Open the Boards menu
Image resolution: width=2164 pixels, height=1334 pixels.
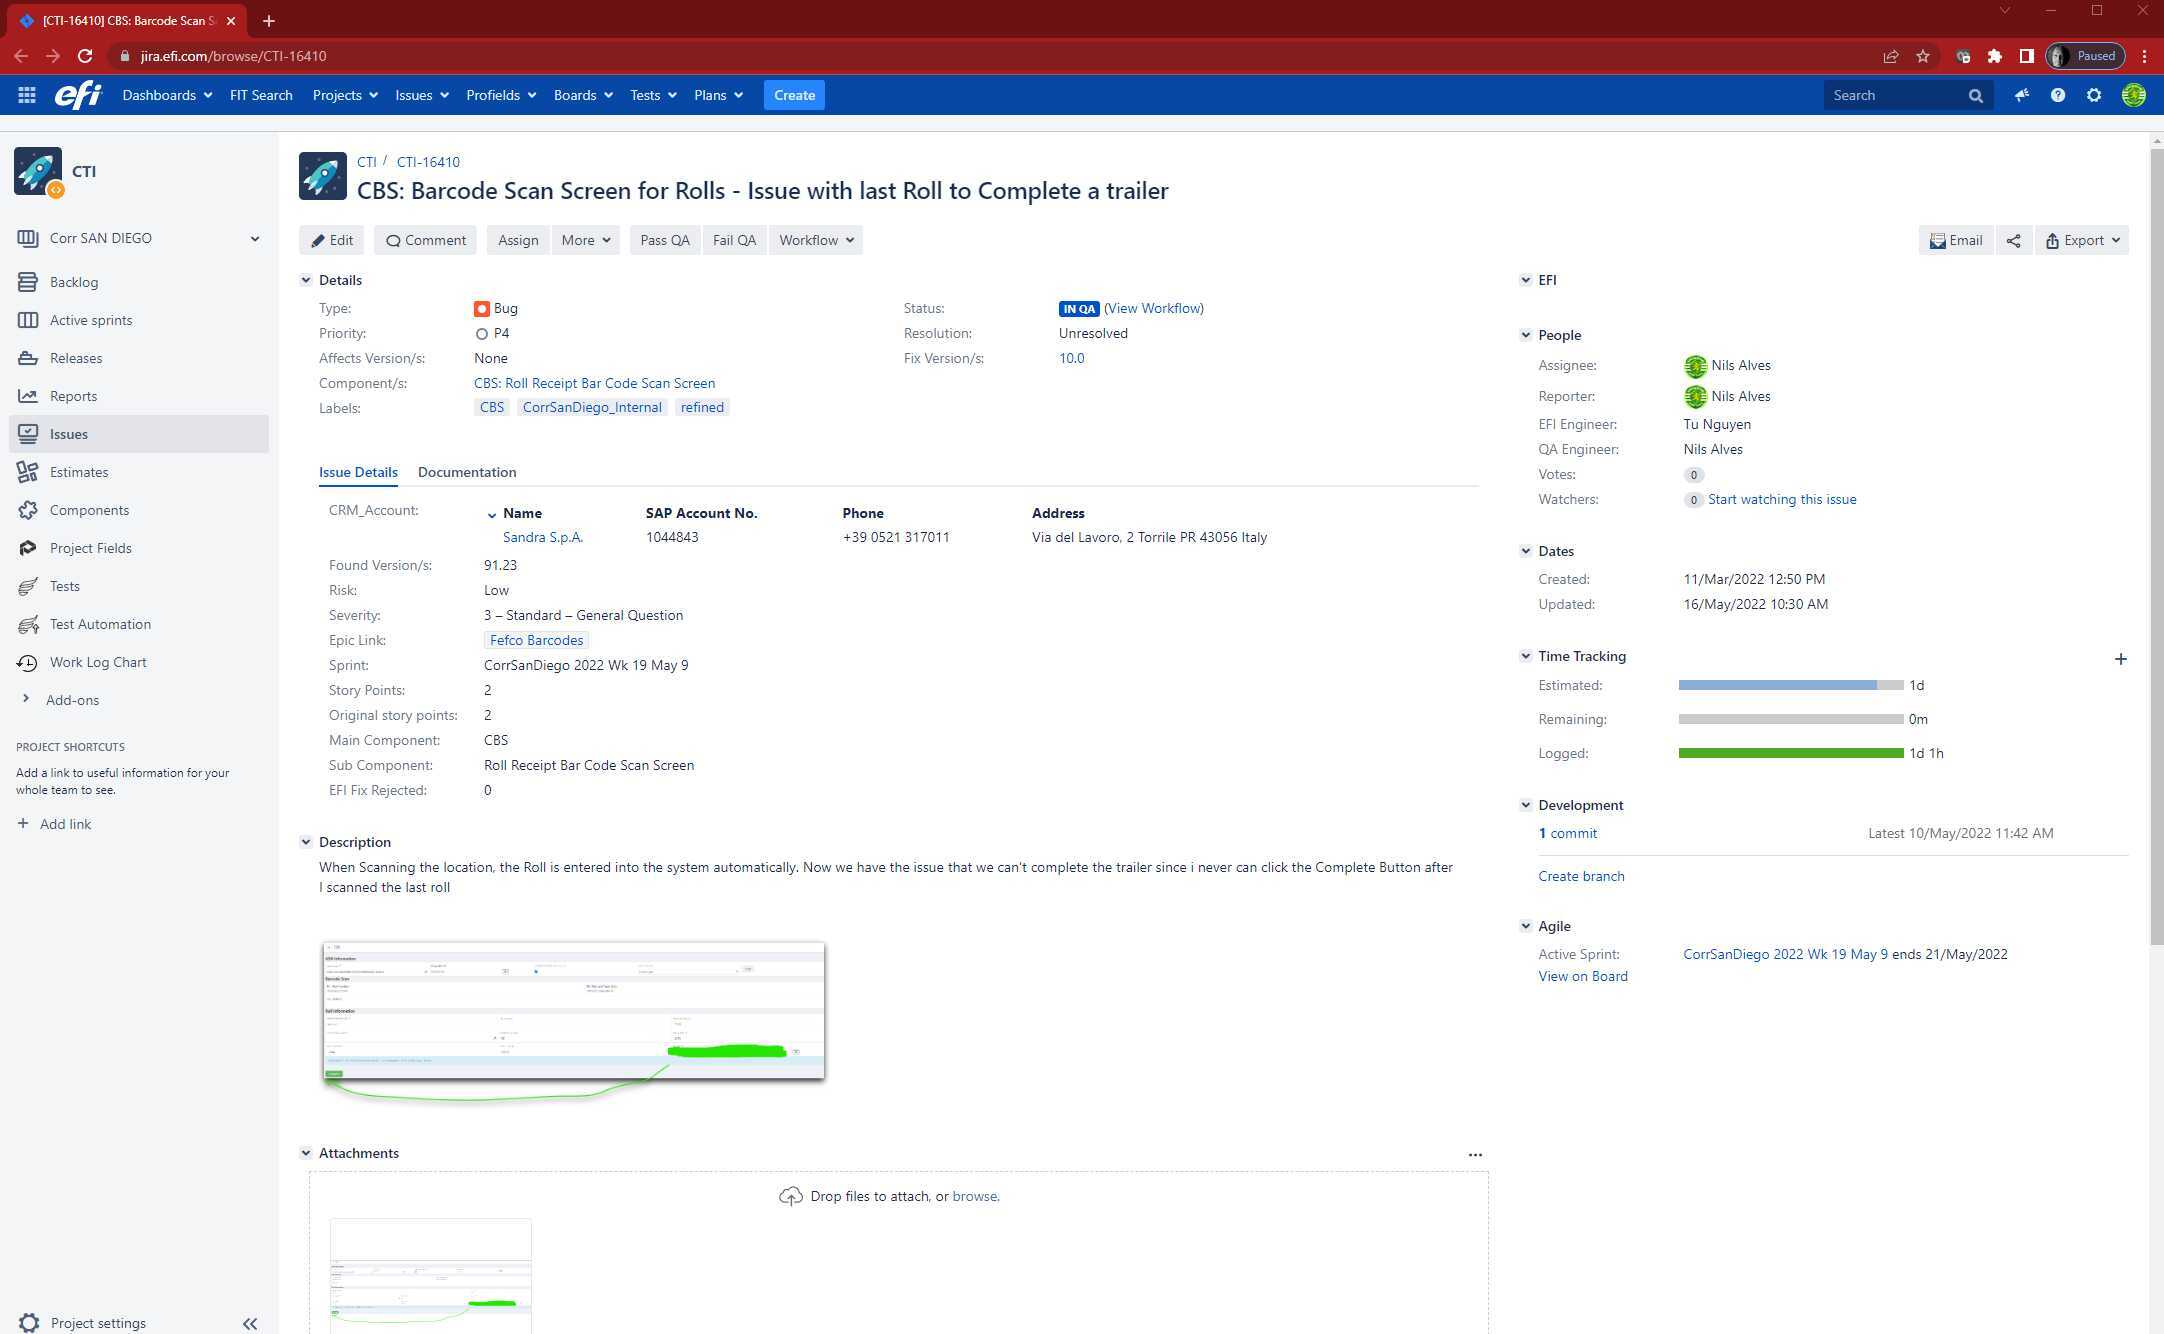click(x=583, y=95)
